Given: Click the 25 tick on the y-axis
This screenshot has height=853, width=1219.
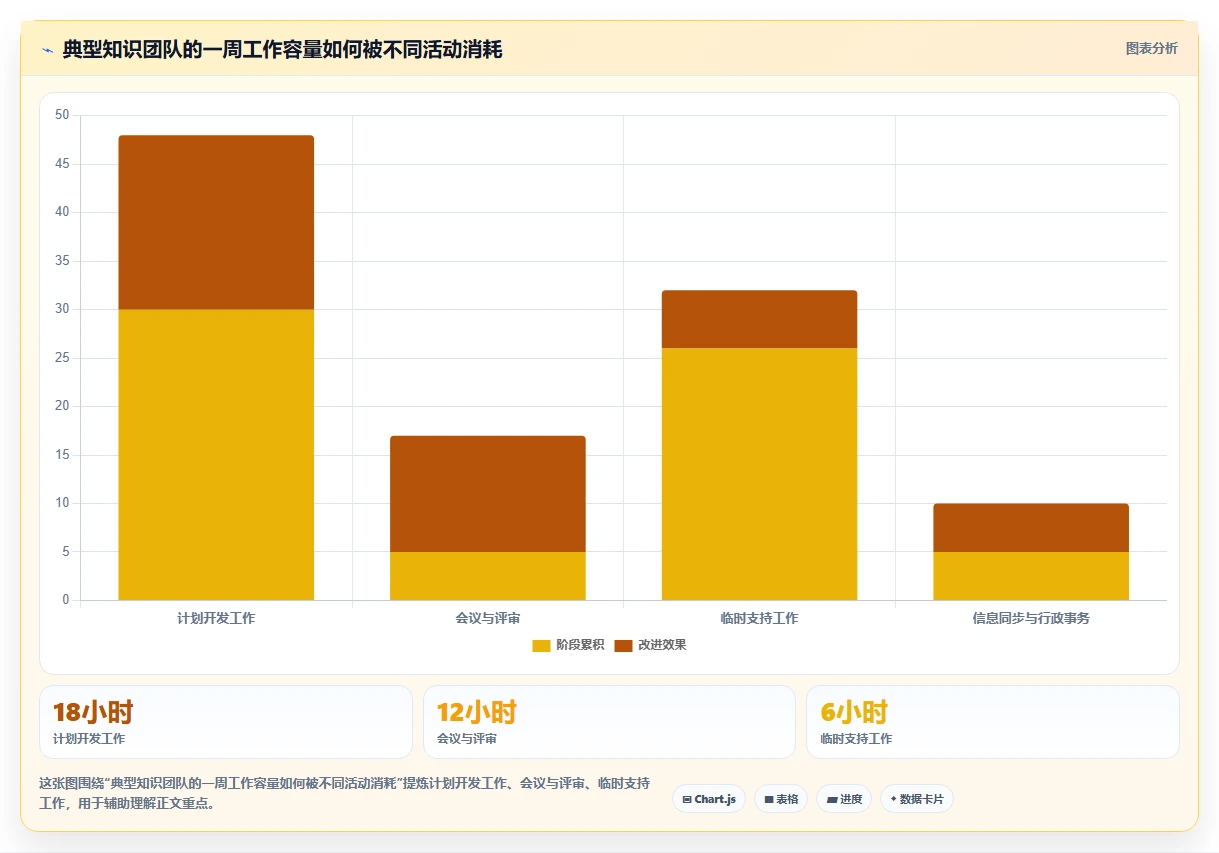Looking at the screenshot, I should tap(62, 358).
